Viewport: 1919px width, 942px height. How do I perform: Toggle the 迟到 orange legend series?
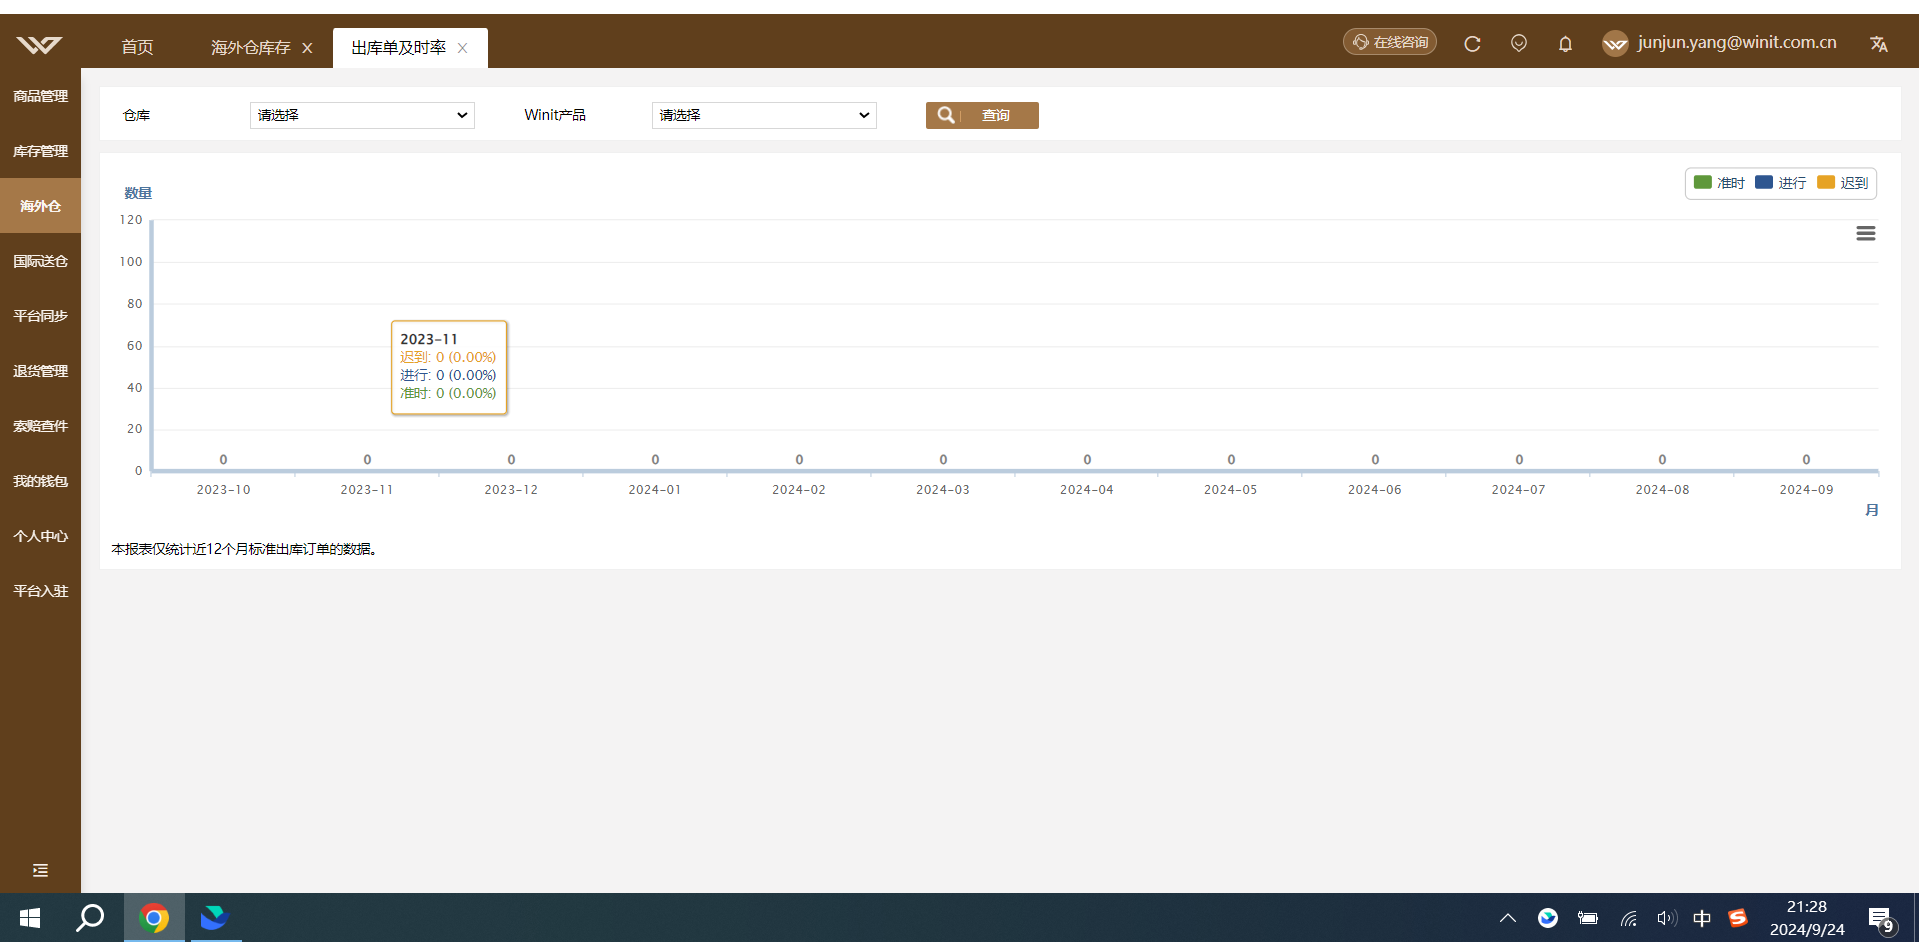pyautogui.click(x=1843, y=183)
